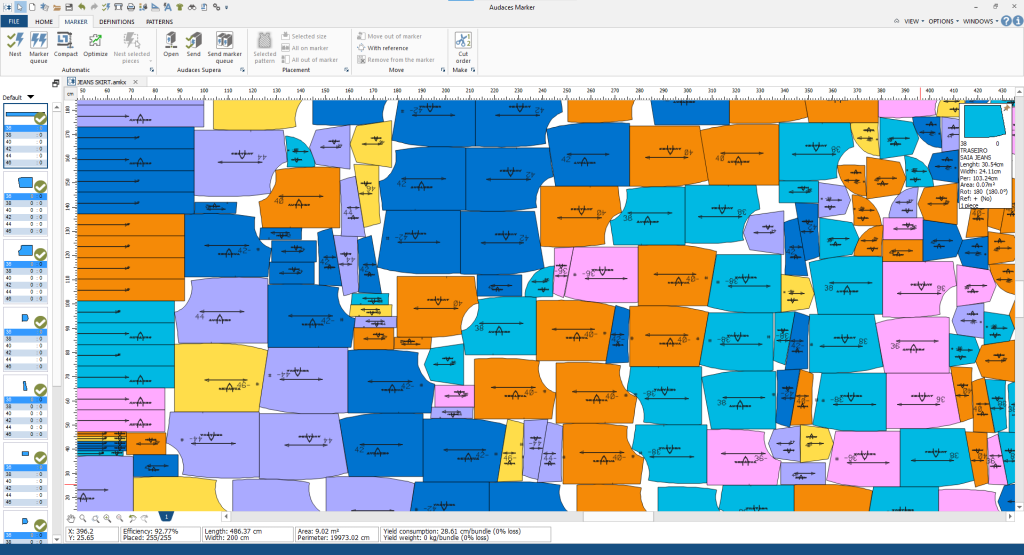Expand the Make group dialog launcher
Viewport: 1024px width, 555px height.
click(x=473, y=70)
